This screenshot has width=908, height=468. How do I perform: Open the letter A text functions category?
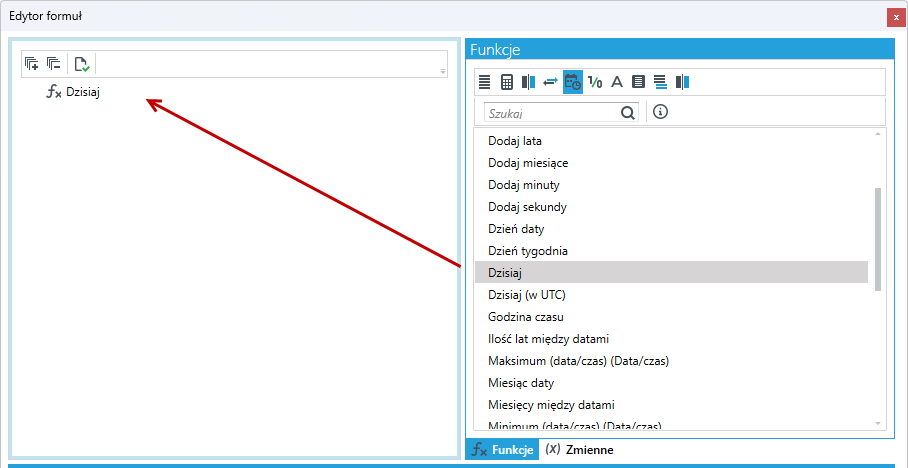tap(617, 82)
